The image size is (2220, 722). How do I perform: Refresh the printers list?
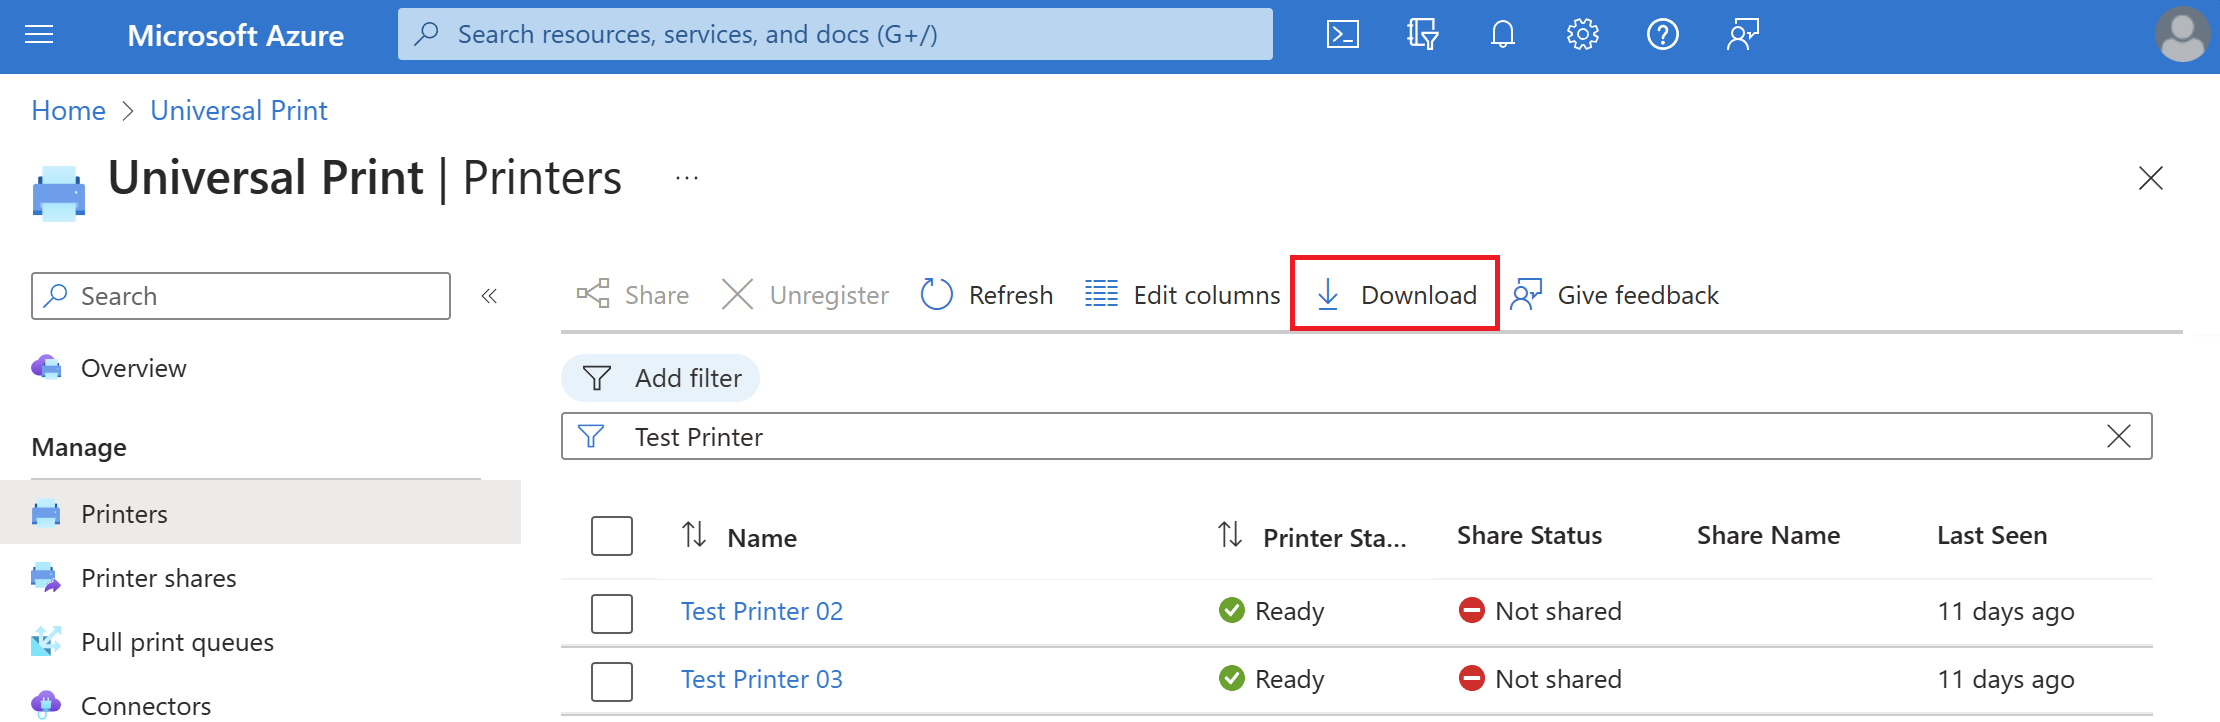(986, 295)
